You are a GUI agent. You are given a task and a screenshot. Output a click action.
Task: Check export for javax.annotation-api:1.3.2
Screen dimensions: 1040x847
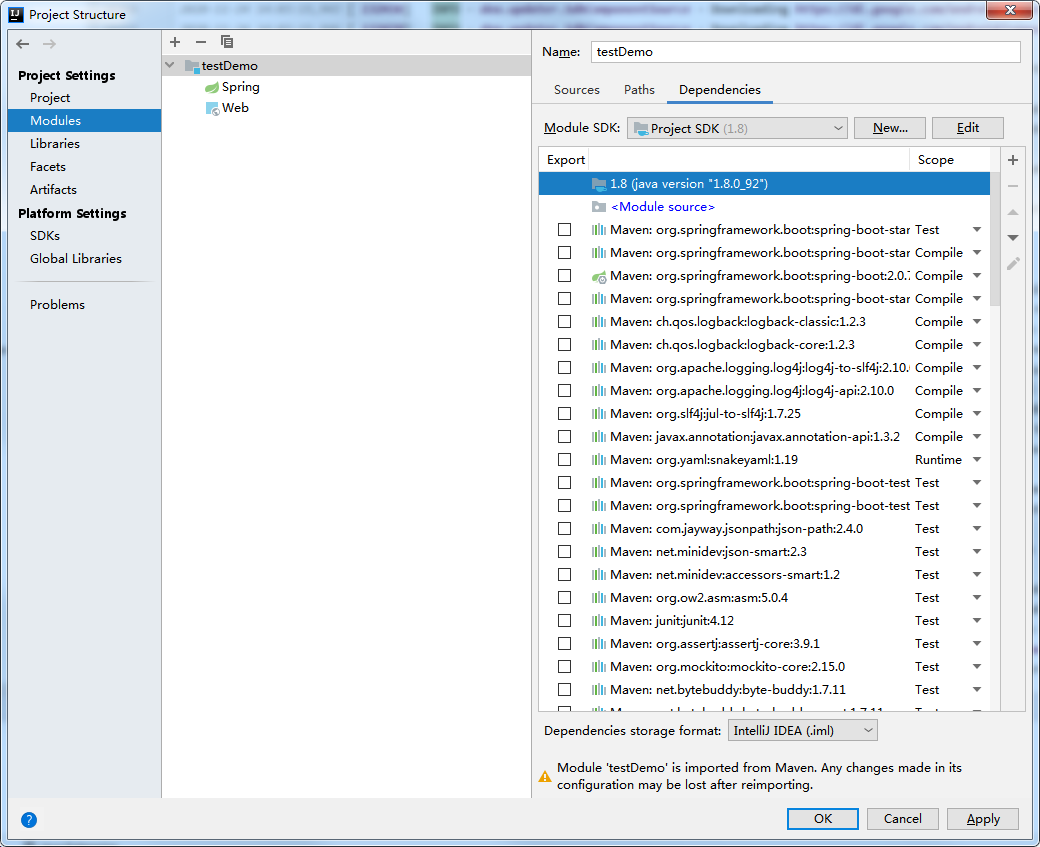(564, 436)
